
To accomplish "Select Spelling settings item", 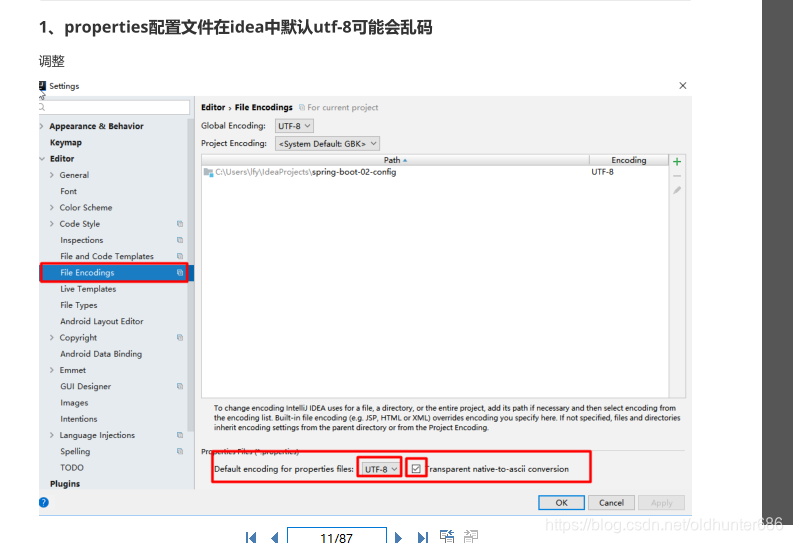I will point(75,451).
